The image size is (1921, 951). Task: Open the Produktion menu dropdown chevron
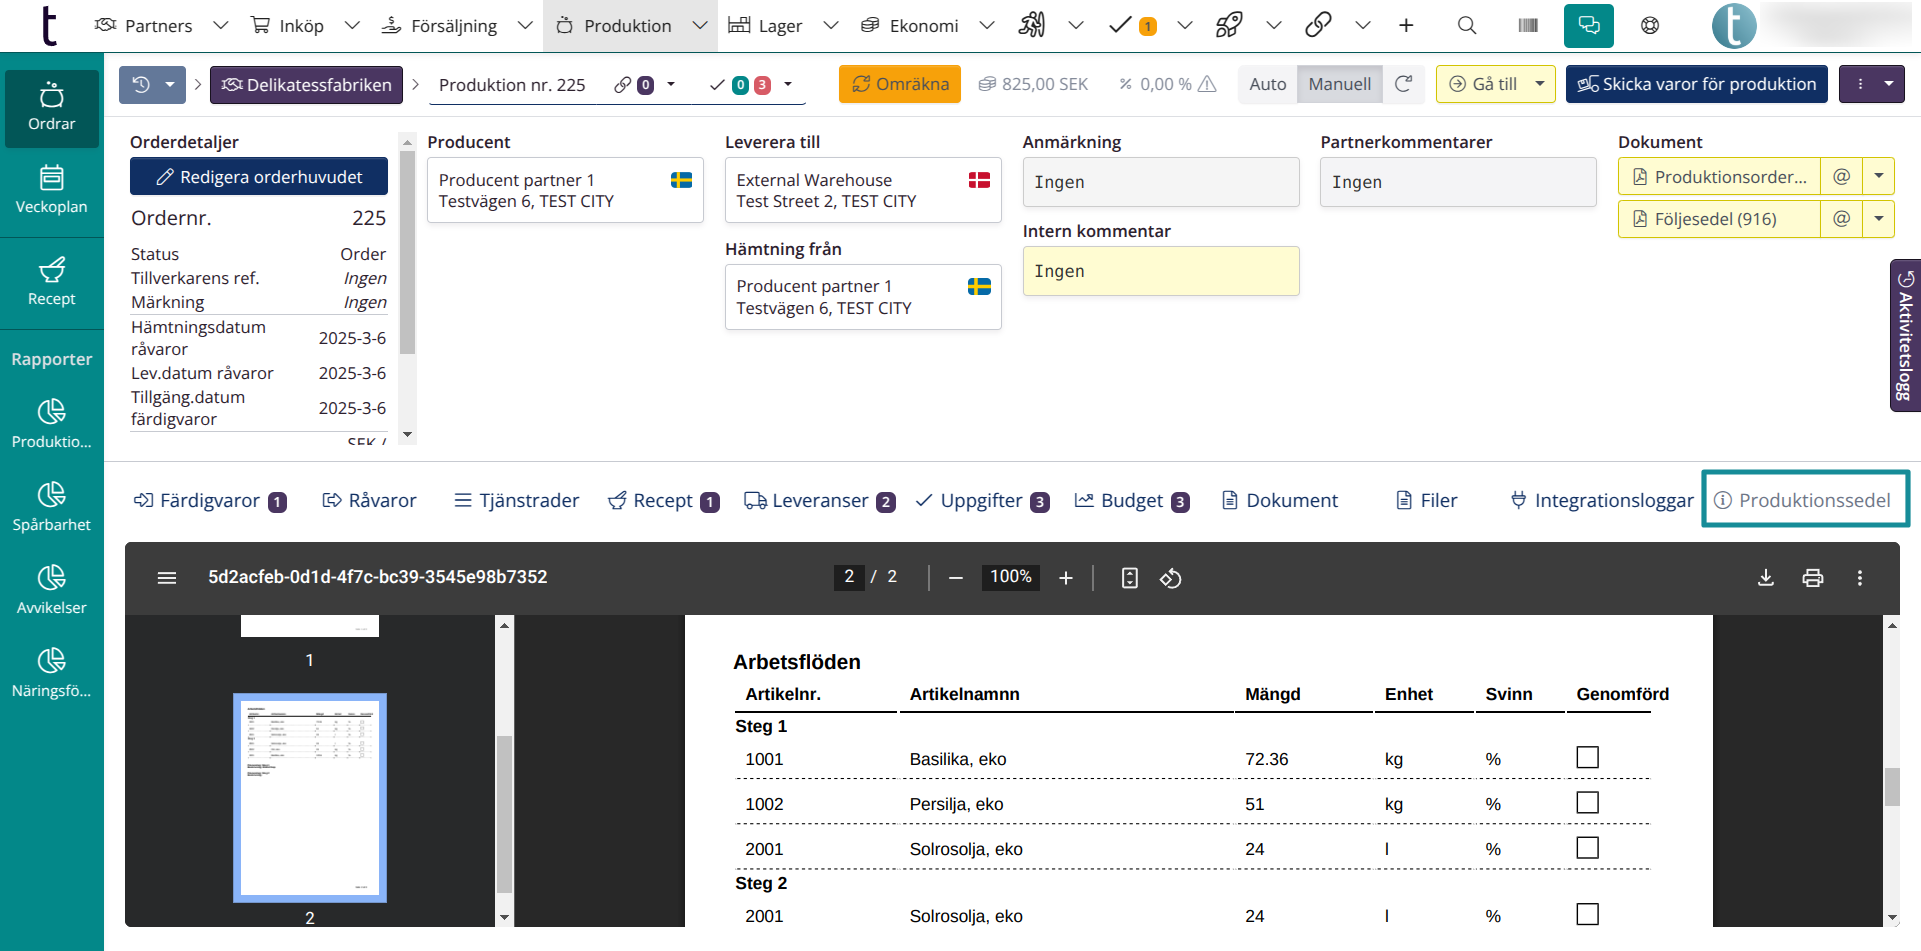(x=700, y=26)
